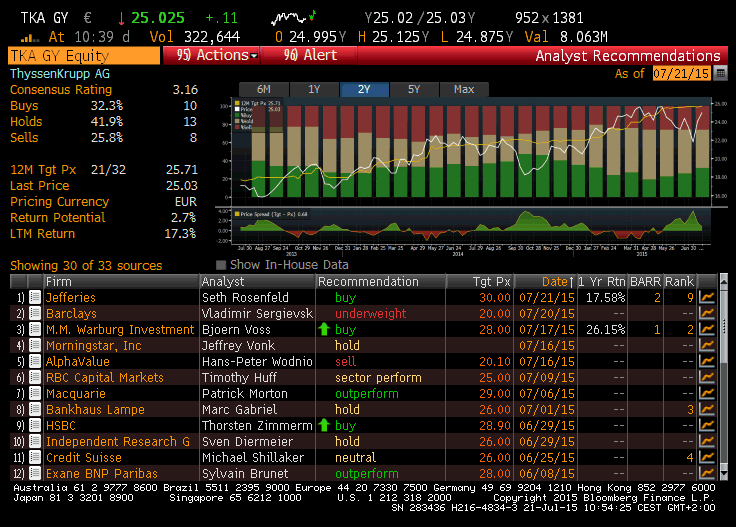Open the Independent Research document icon
Screen dimensions: 736x527
[x=35, y=441]
